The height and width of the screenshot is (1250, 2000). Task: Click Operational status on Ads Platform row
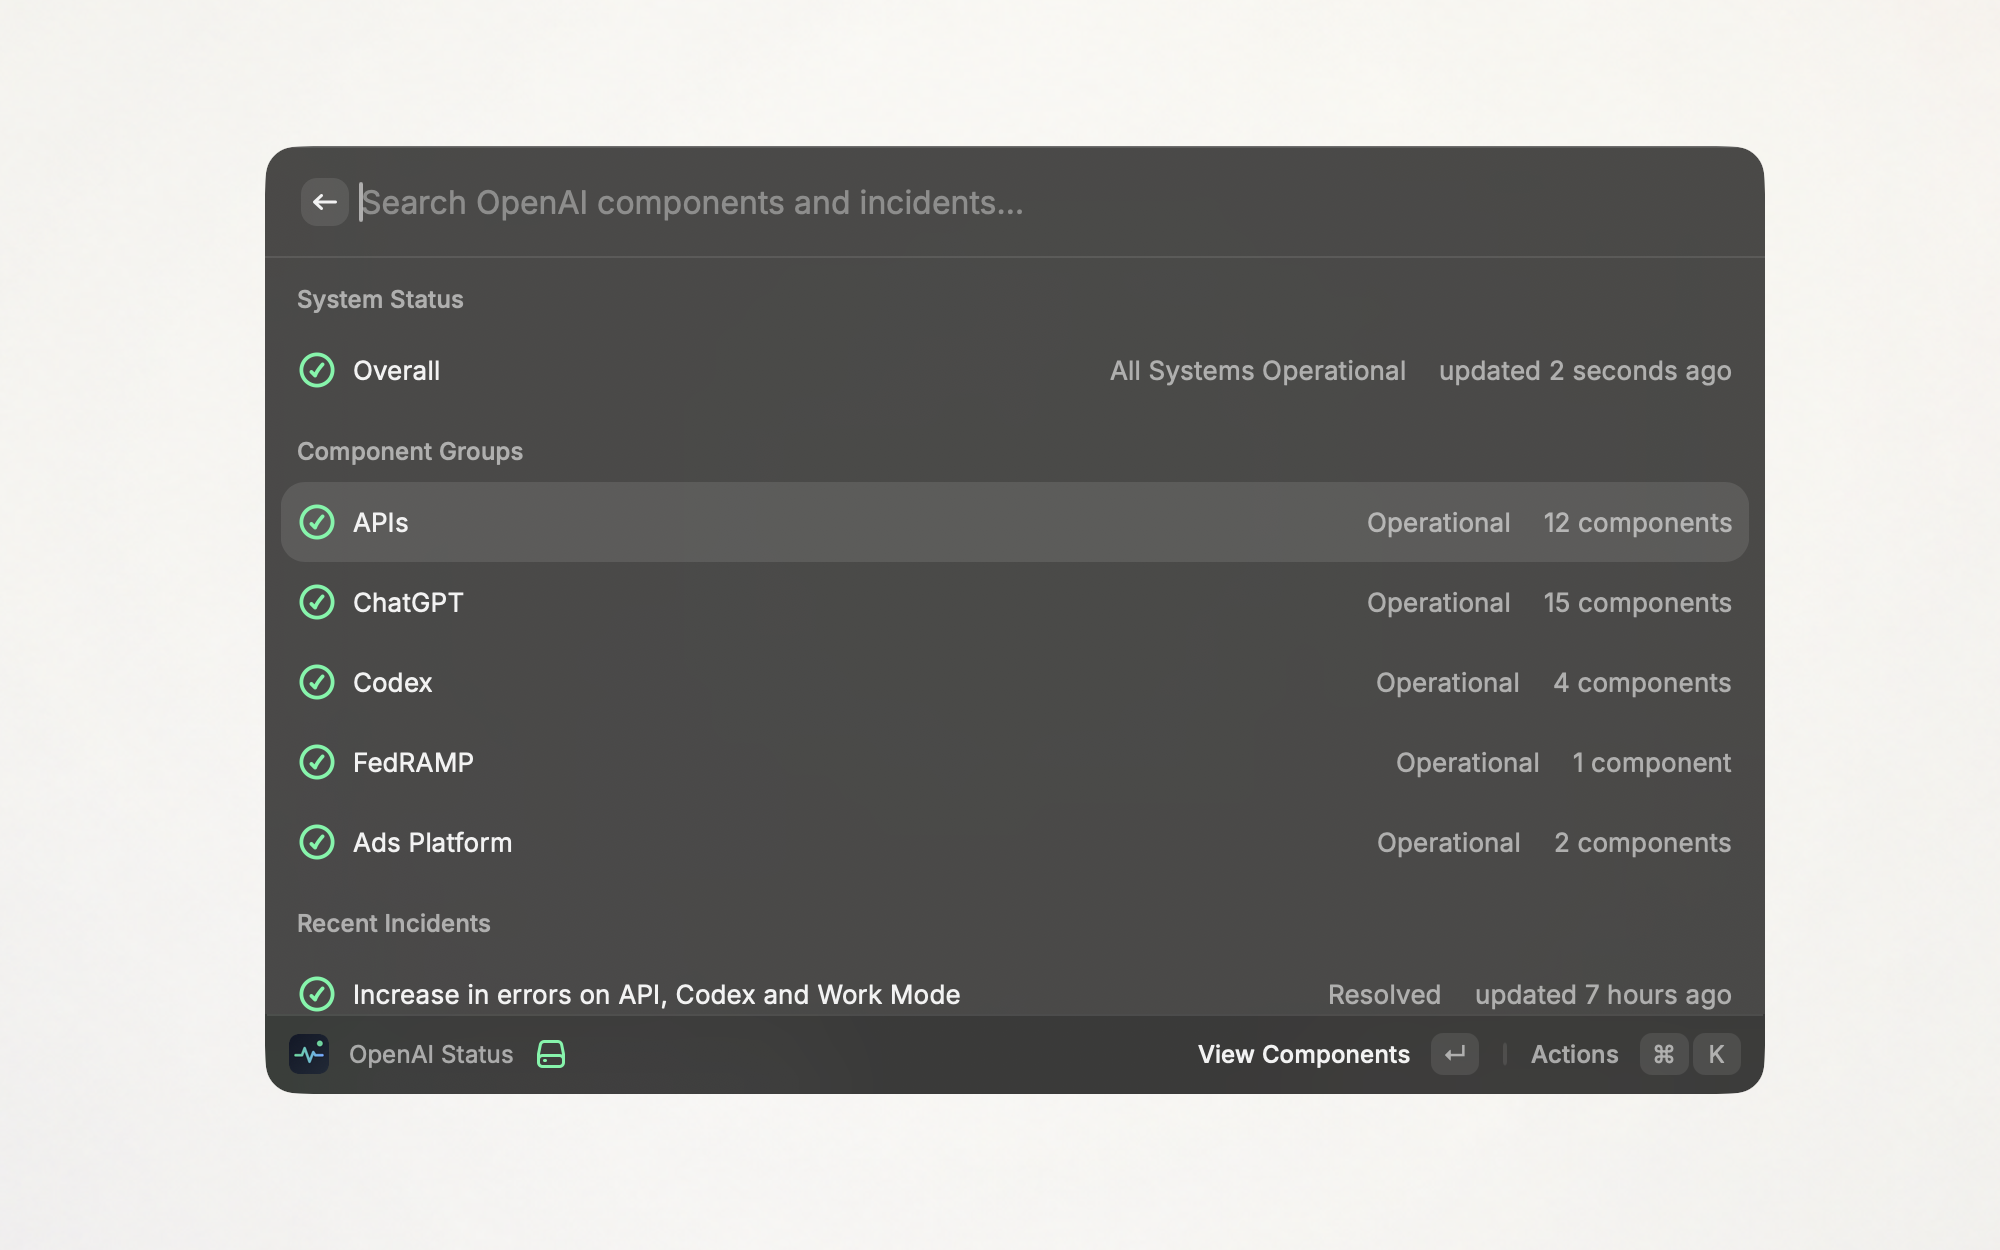[1448, 842]
